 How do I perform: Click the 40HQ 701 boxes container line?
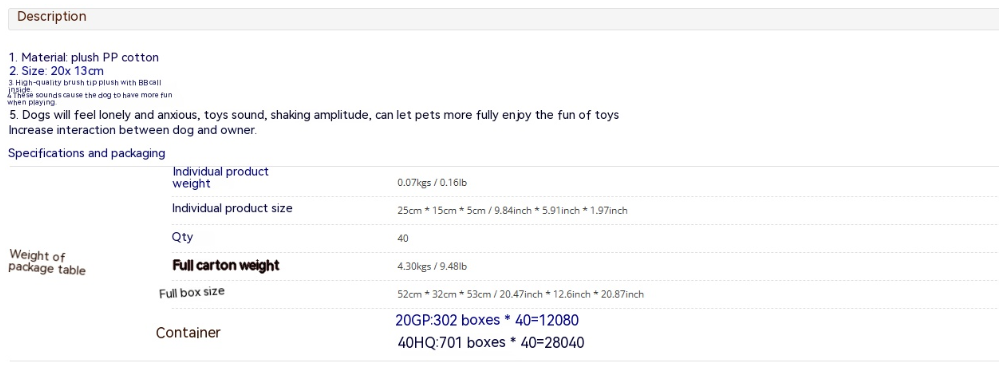pos(490,343)
